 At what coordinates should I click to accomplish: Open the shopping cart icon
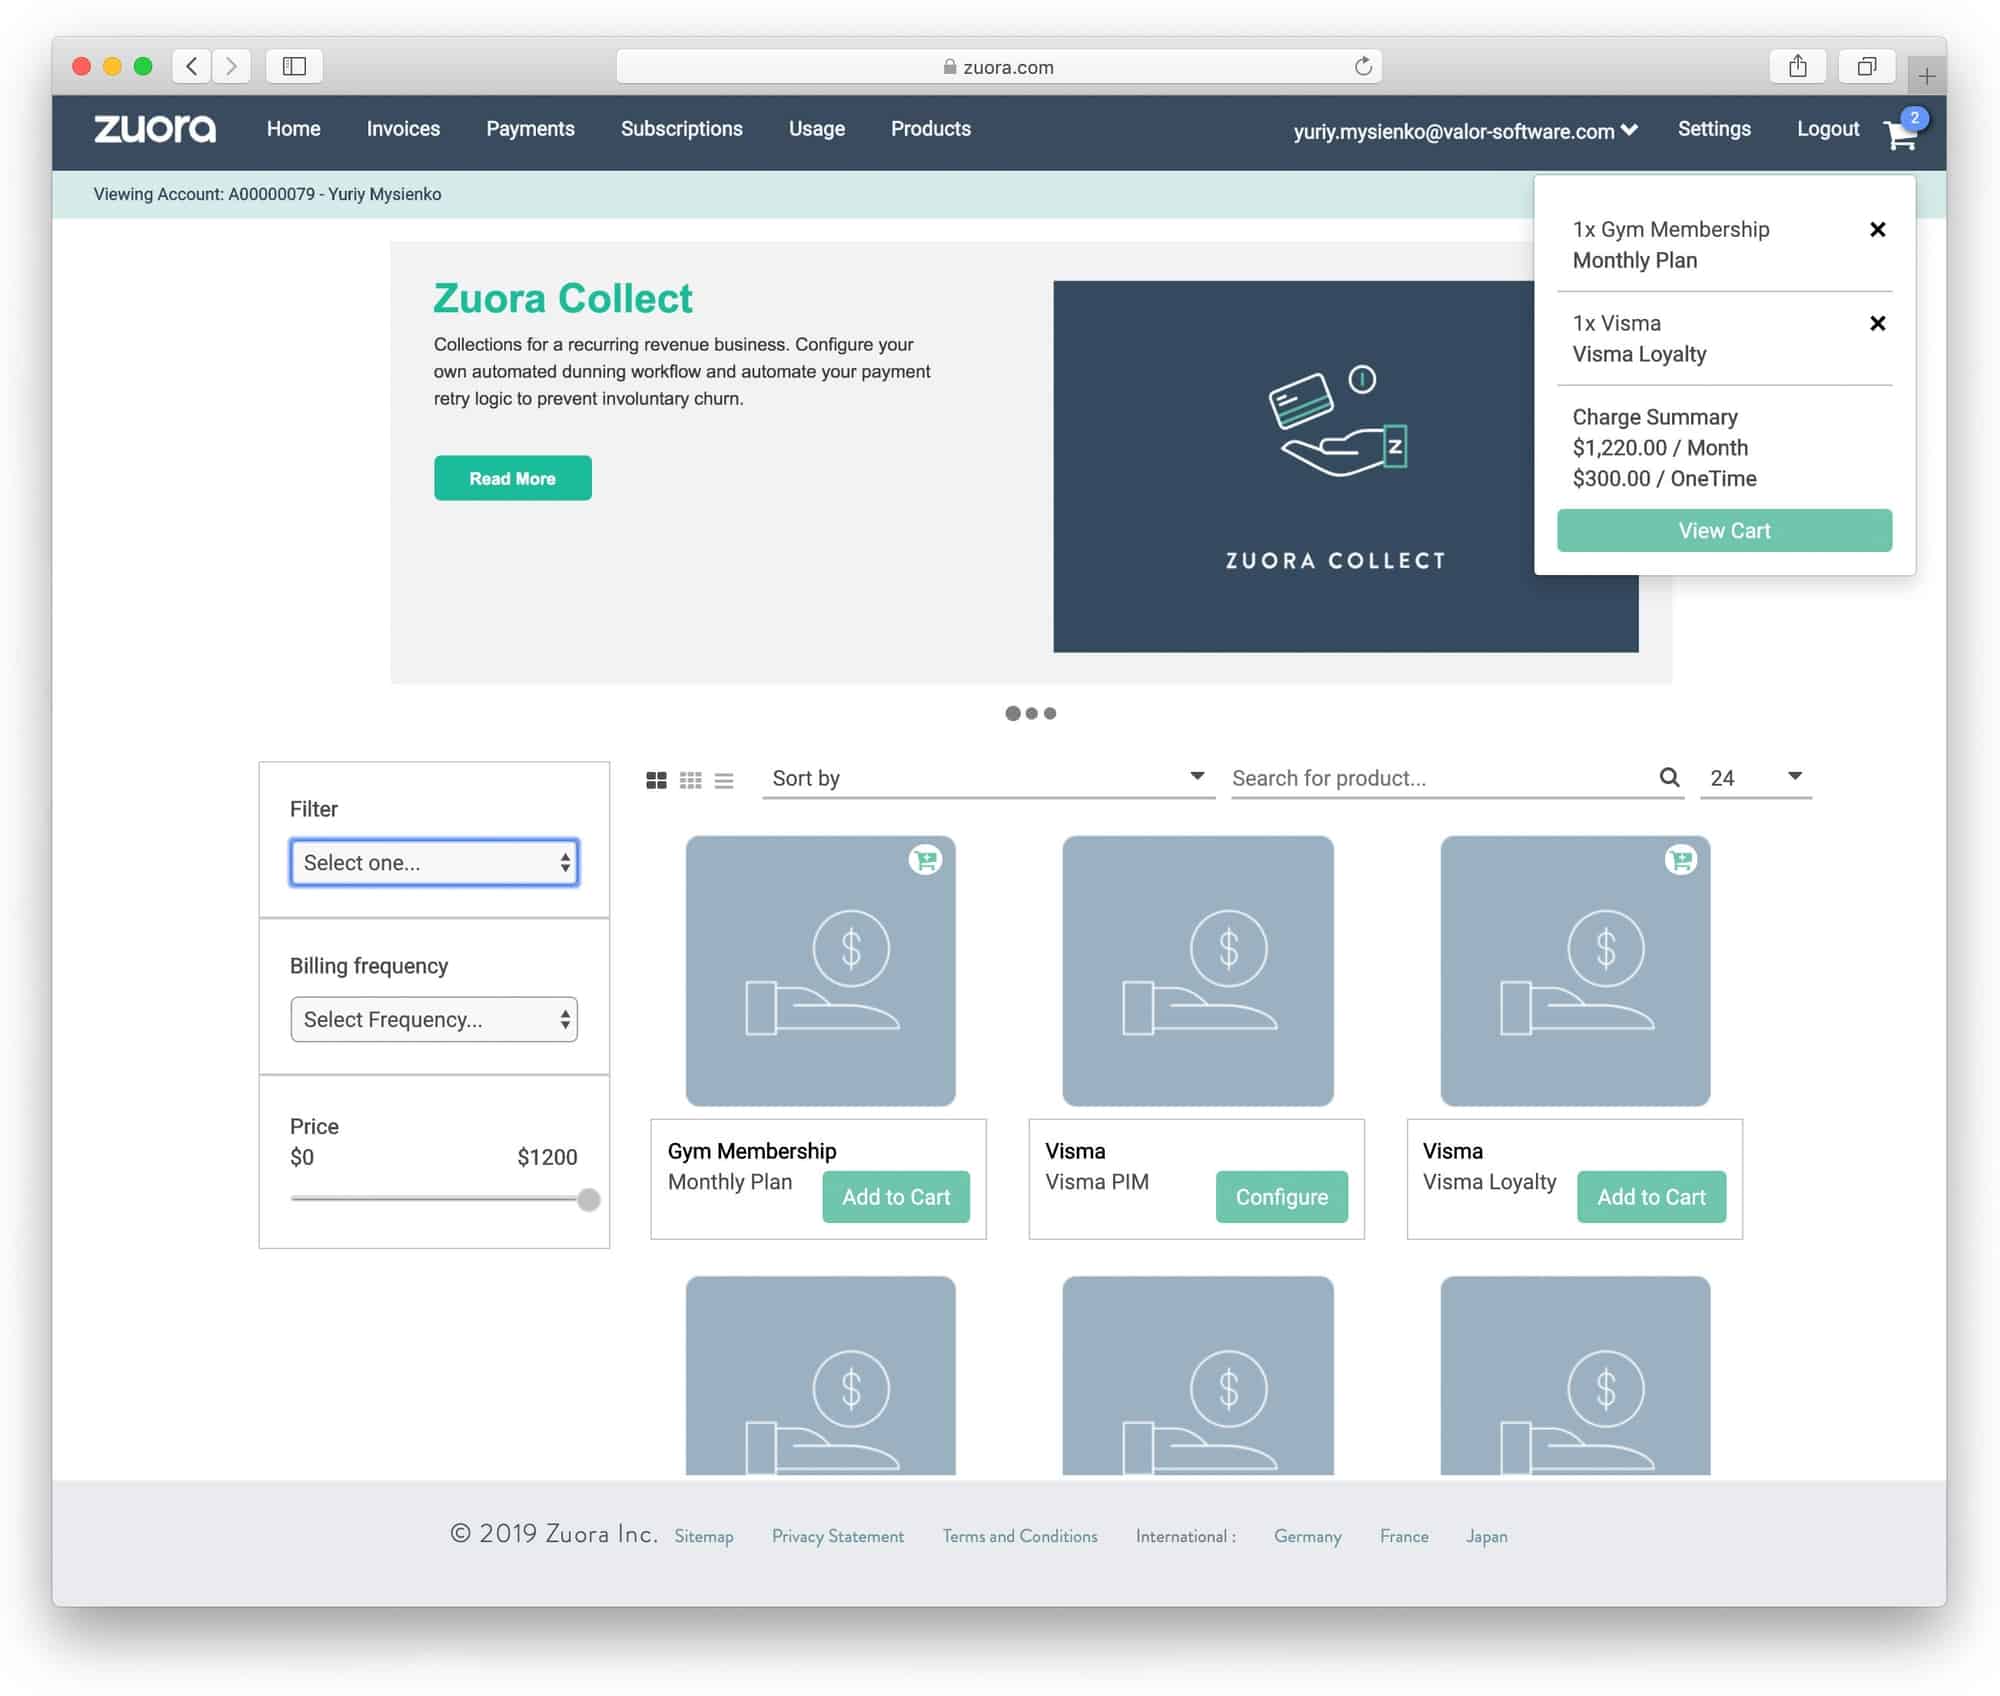click(1900, 134)
